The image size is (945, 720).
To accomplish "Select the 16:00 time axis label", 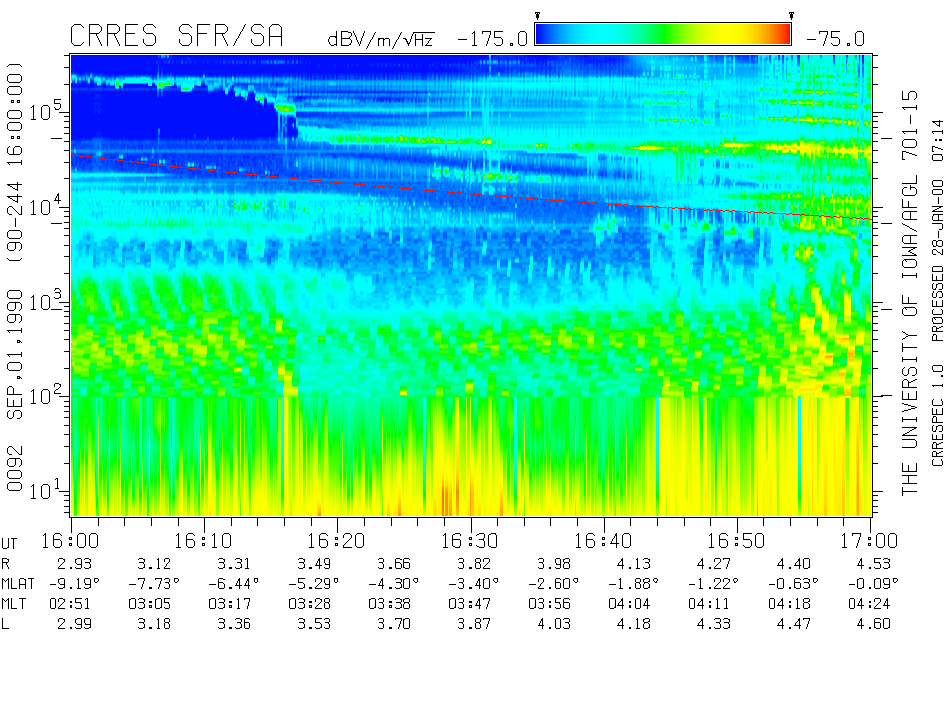I will coord(72,541).
